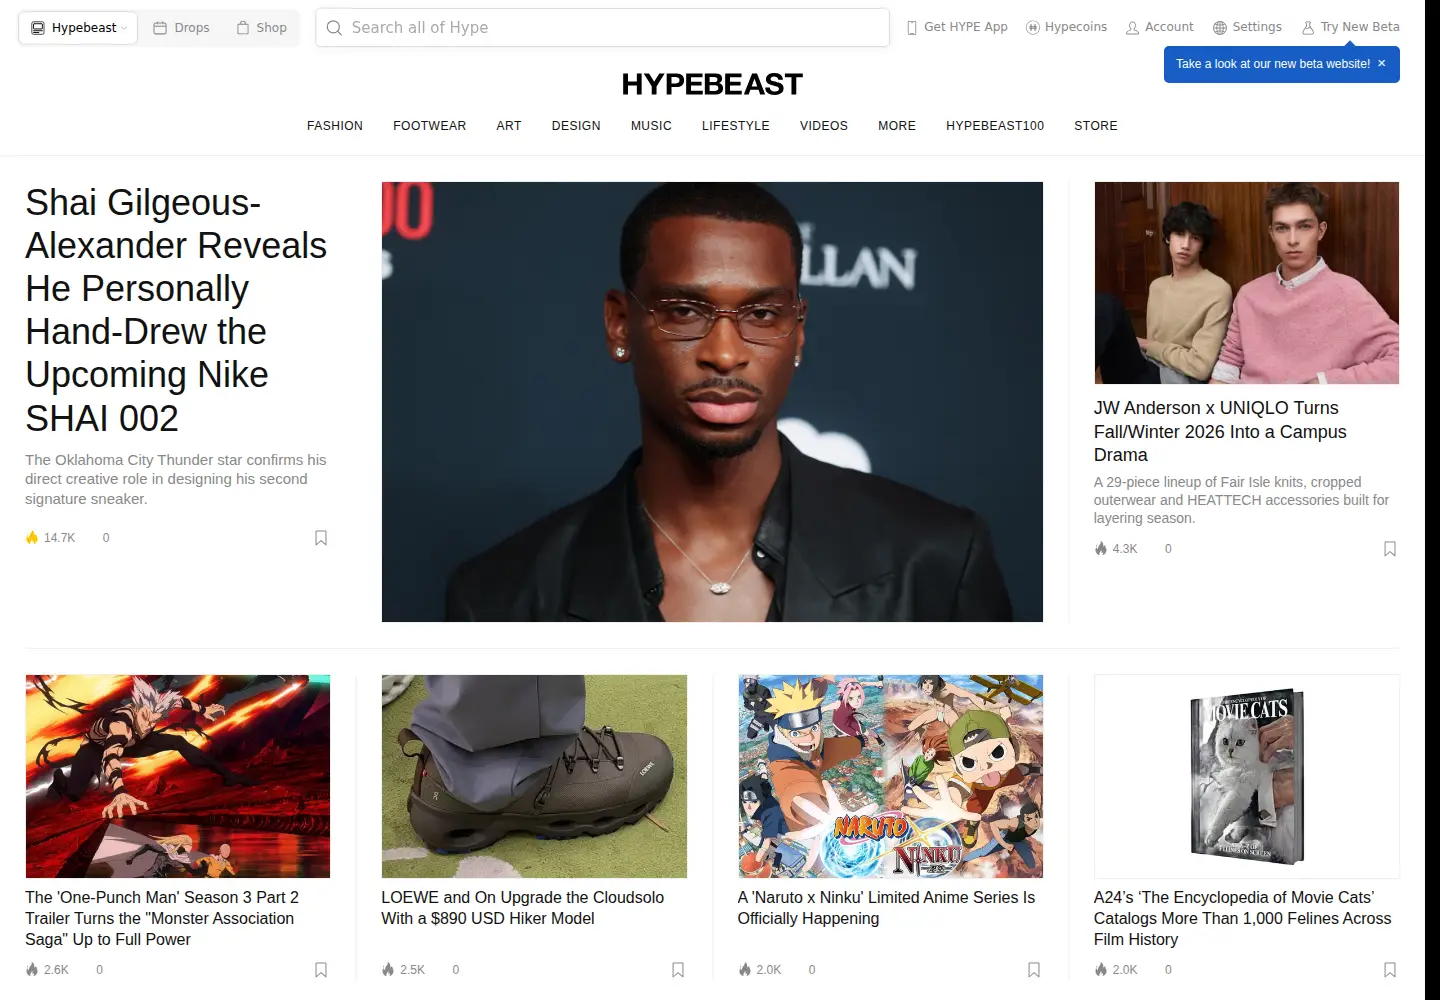The height and width of the screenshot is (1000, 1440).
Task: Click the 4.3K hype flame icon
Action: point(1101,549)
